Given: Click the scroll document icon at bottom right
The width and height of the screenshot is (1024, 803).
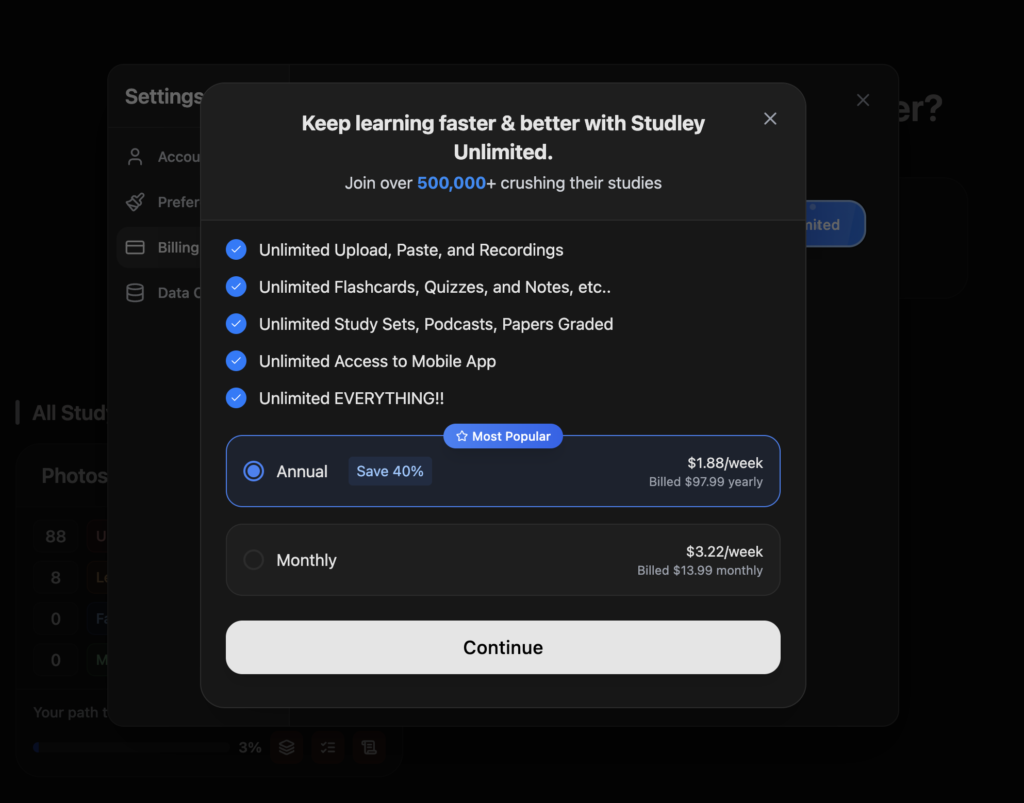Looking at the screenshot, I should tap(369, 747).
